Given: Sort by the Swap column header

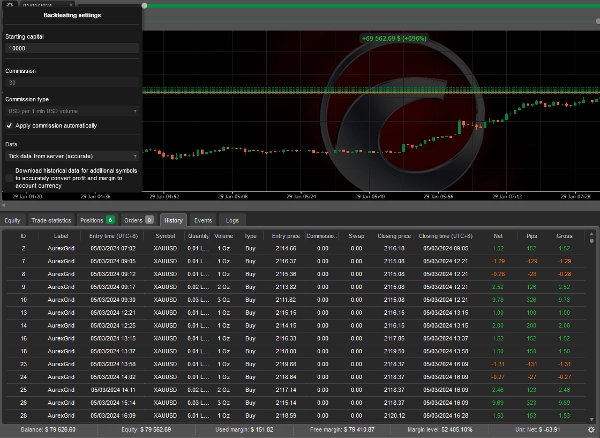Looking at the screenshot, I should [x=356, y=236].
